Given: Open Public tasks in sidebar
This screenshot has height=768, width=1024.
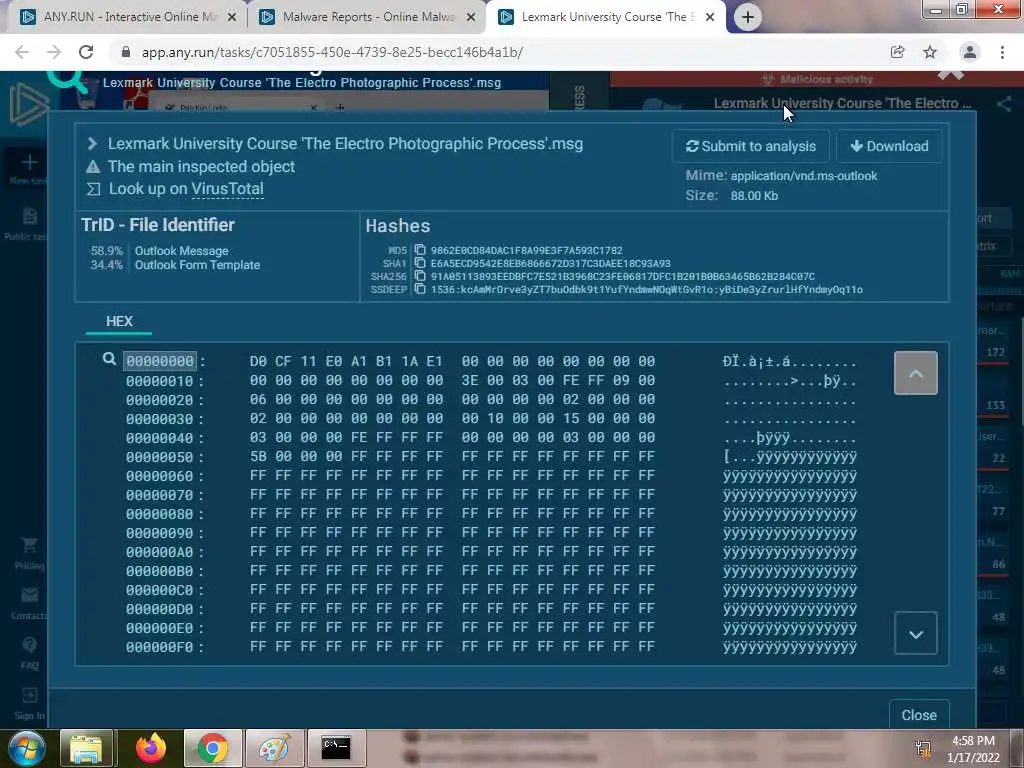Looking at the screenshot, I should pyautogui.click(x=29, y=216).
